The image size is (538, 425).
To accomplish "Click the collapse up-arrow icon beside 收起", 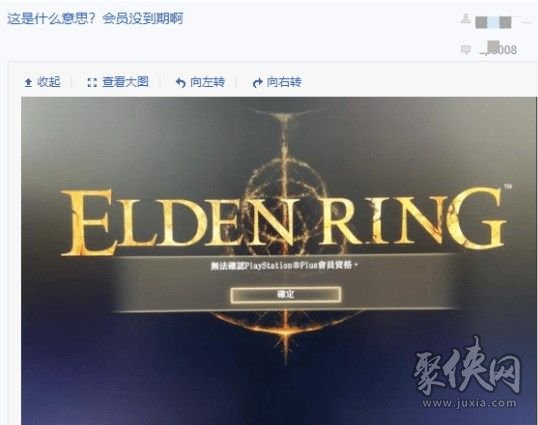I will 28,82.
